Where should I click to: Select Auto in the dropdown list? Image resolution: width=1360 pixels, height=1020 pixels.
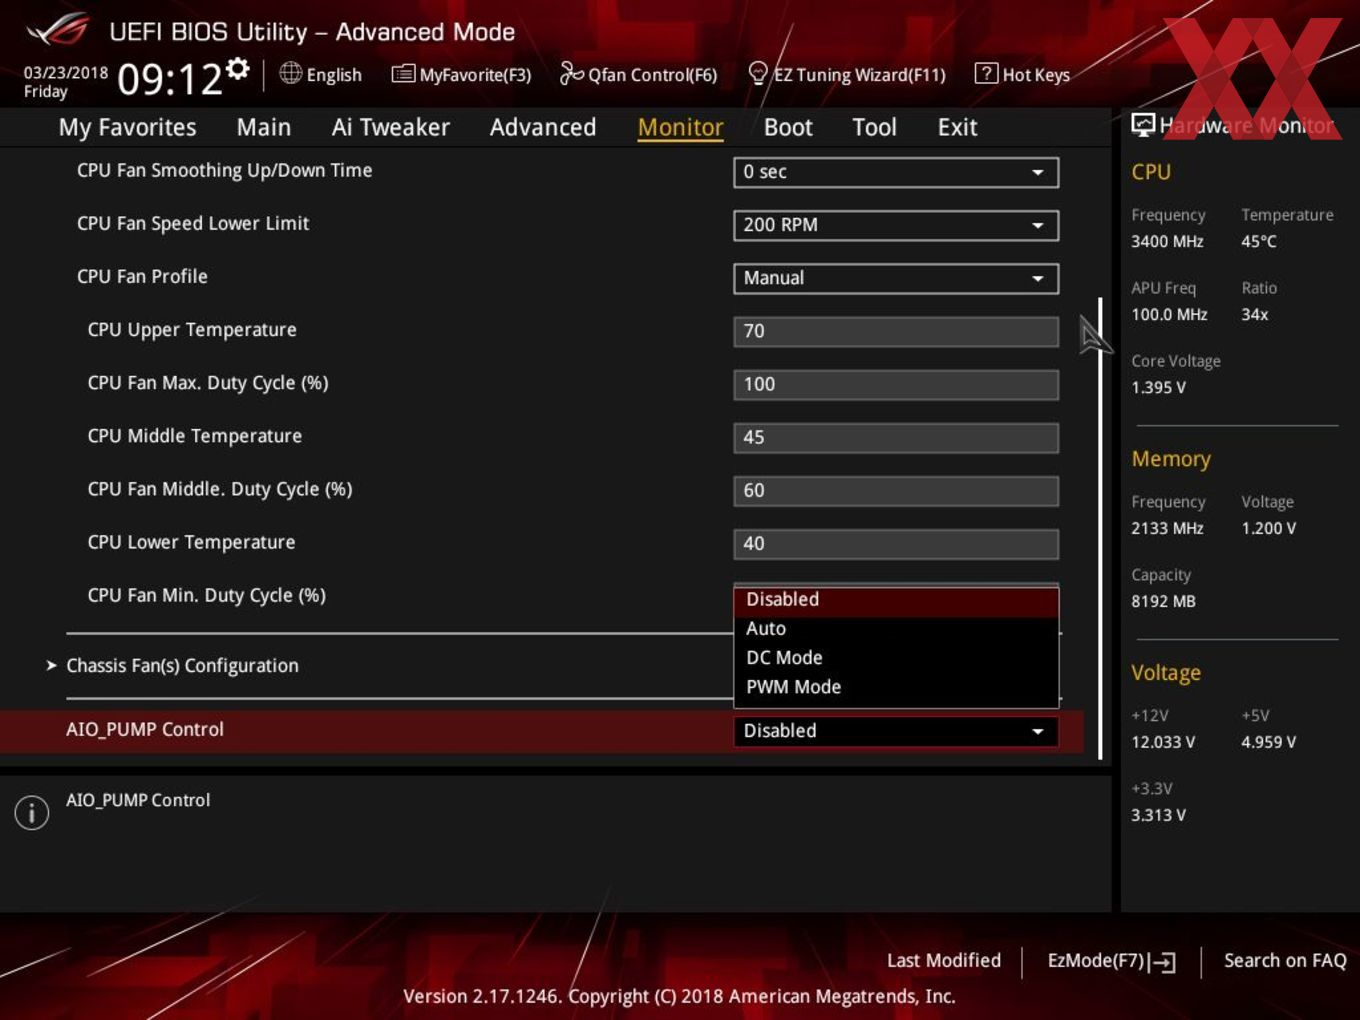pyautogui.click(x=896, y=629)
